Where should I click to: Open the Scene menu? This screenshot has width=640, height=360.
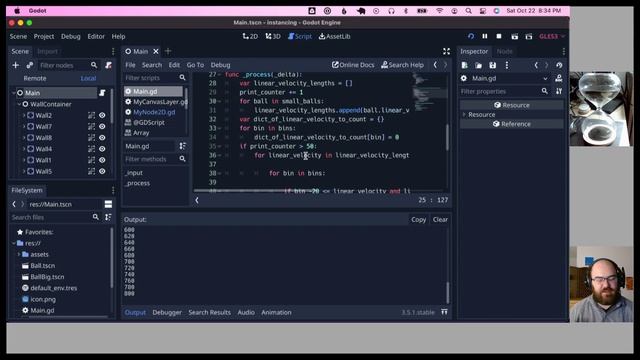[18, 36]
